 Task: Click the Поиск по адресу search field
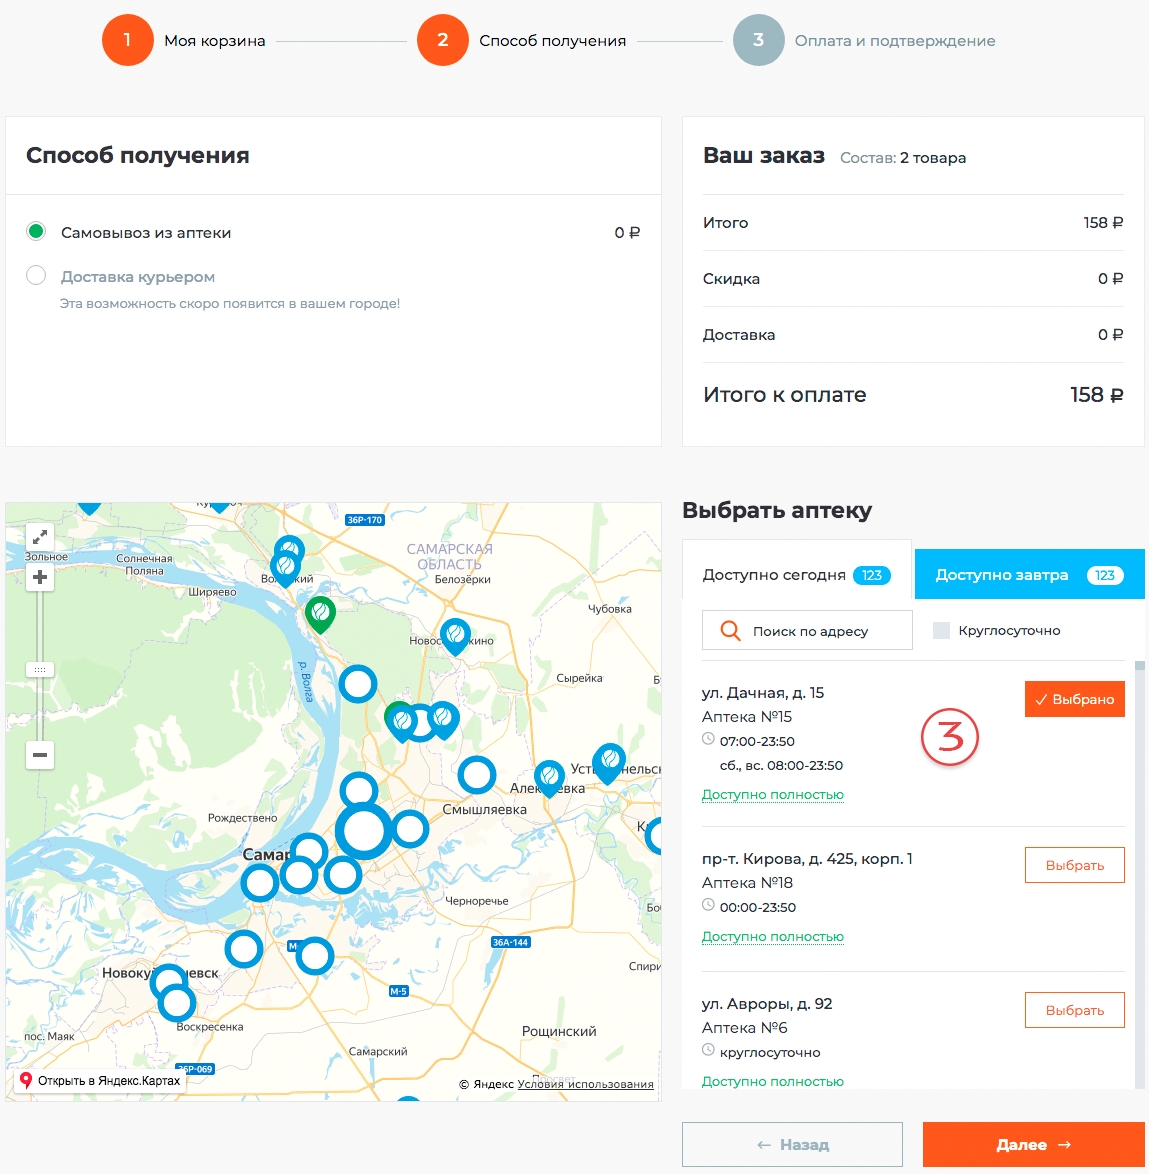tap(808, 631)
